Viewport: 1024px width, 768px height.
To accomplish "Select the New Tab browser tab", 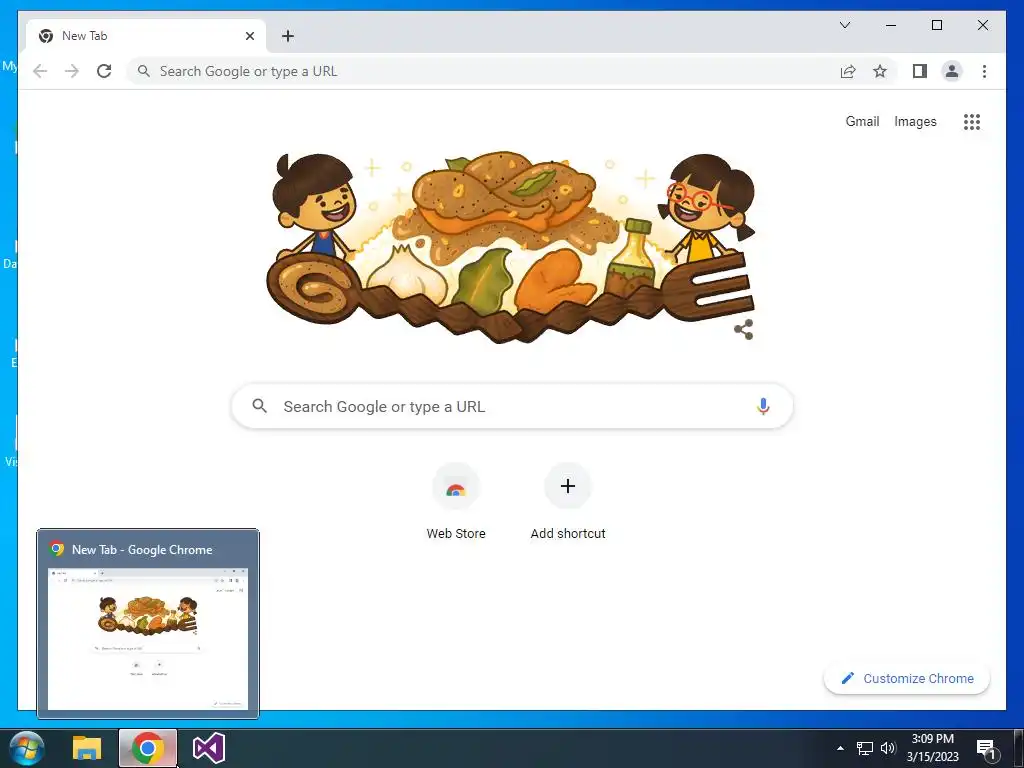I will pyautogui.click(x=146, y=36).
